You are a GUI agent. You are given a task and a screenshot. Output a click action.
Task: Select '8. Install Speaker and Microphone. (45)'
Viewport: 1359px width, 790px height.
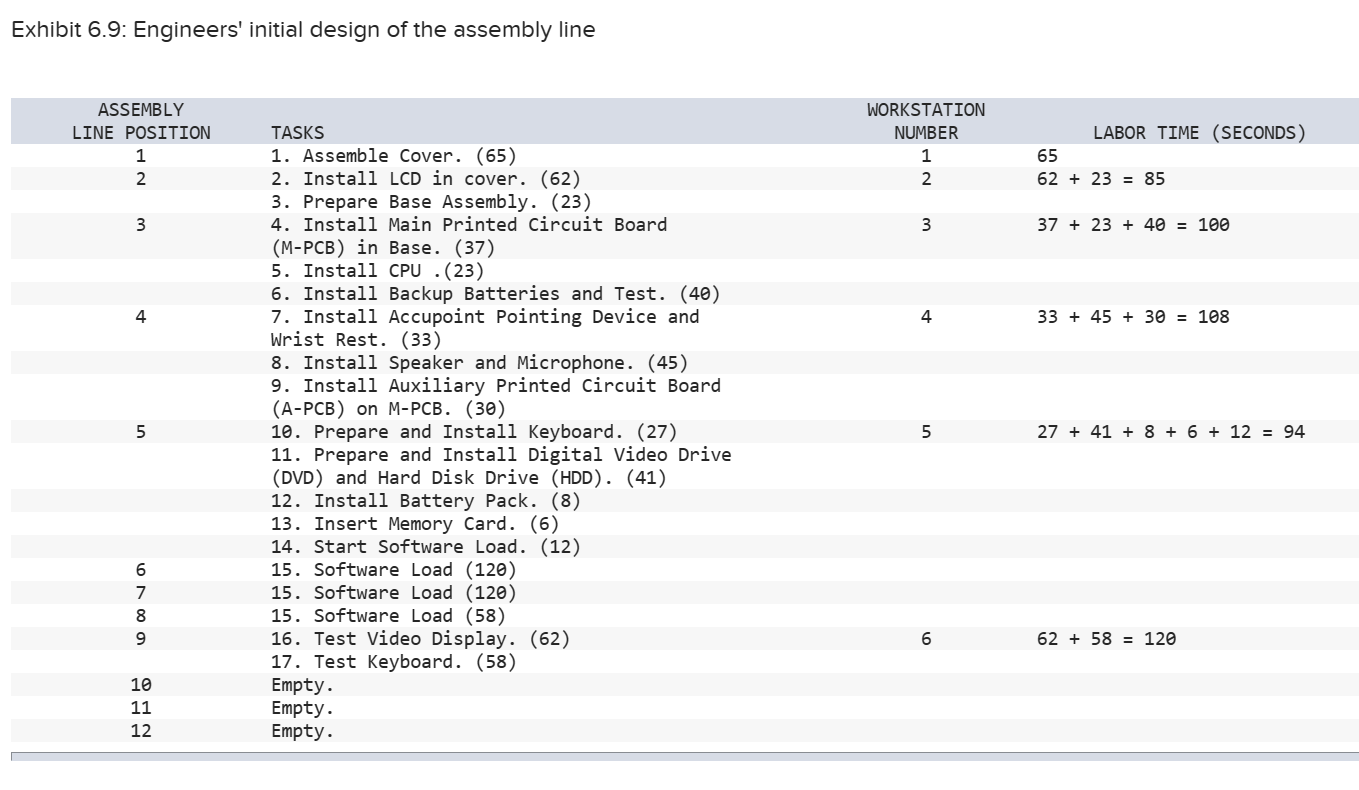point(480,363)
